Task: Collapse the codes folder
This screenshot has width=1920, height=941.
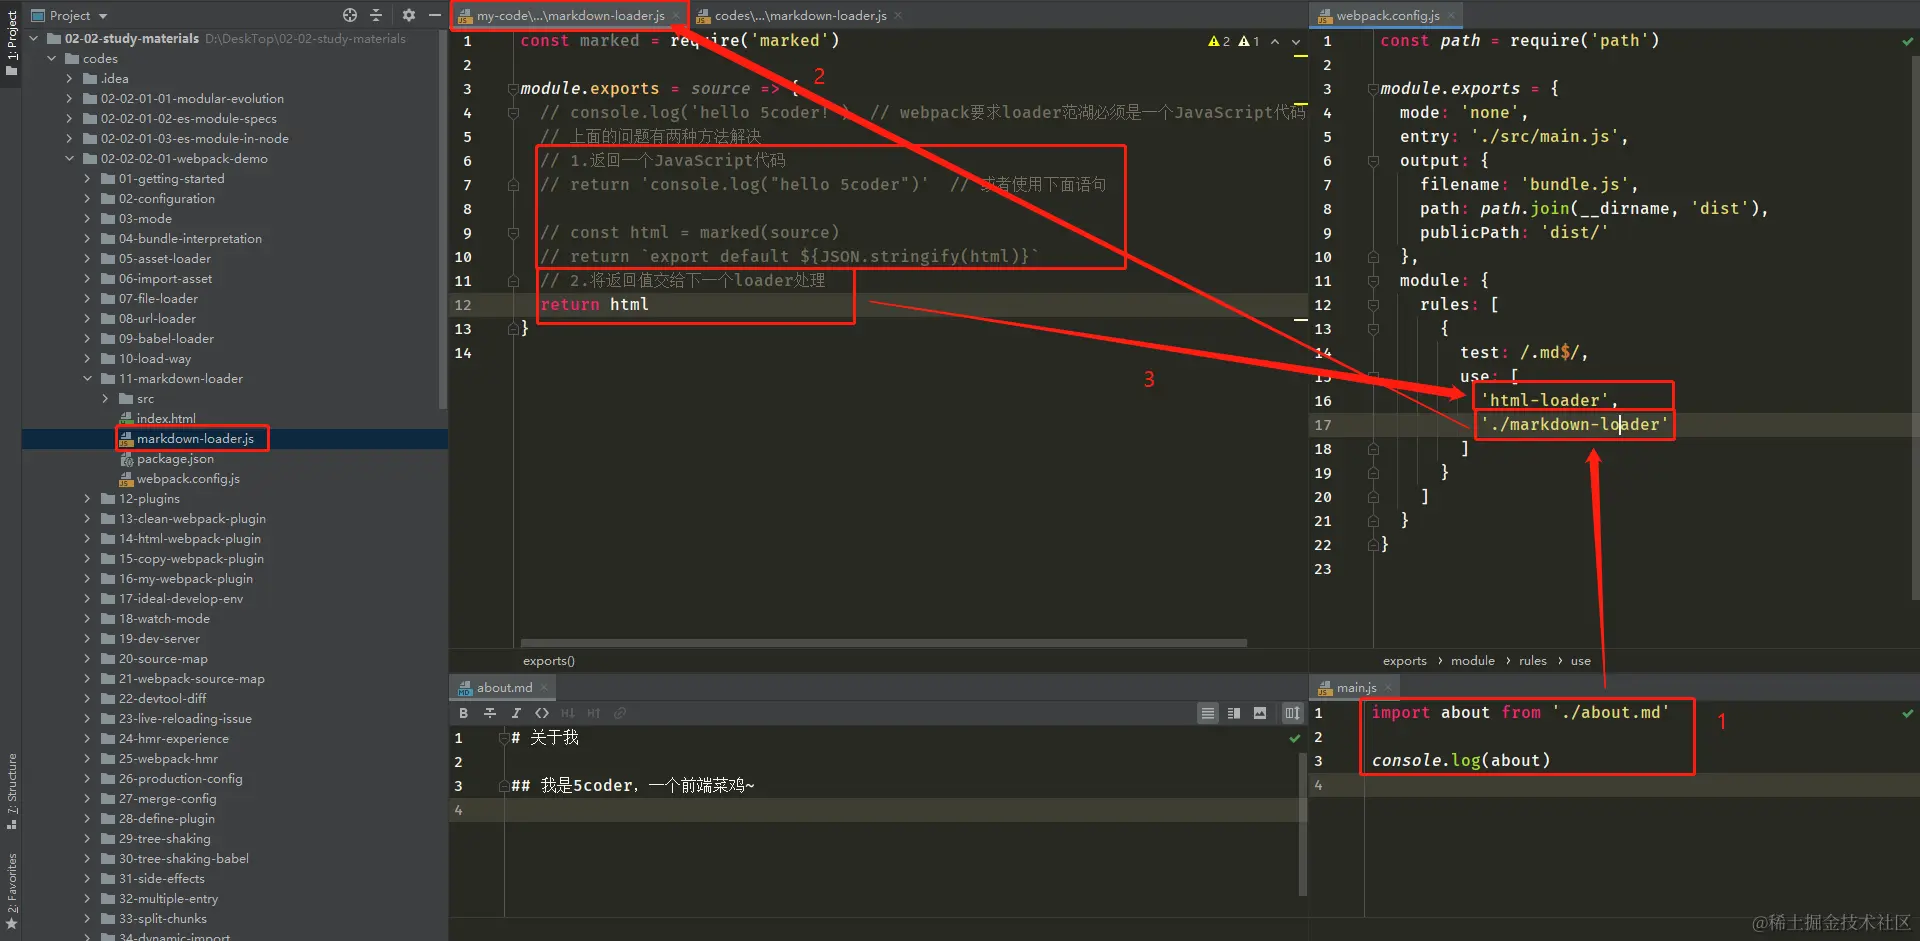Action: tap(52, 59)
